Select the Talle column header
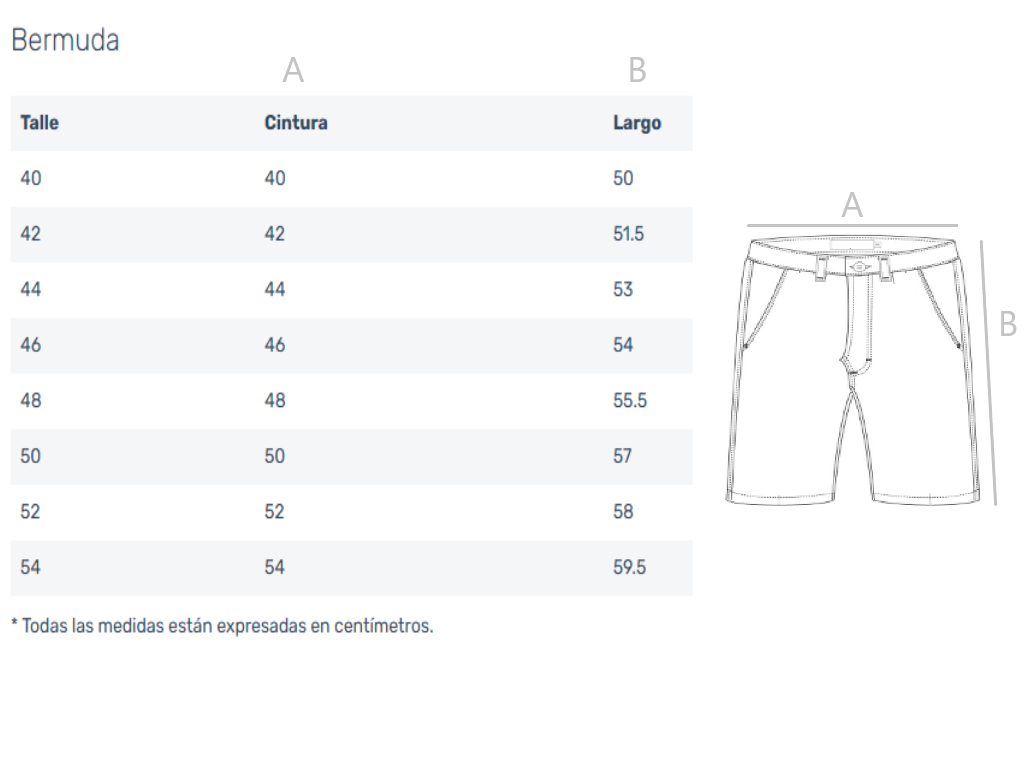 pos(39,123)
